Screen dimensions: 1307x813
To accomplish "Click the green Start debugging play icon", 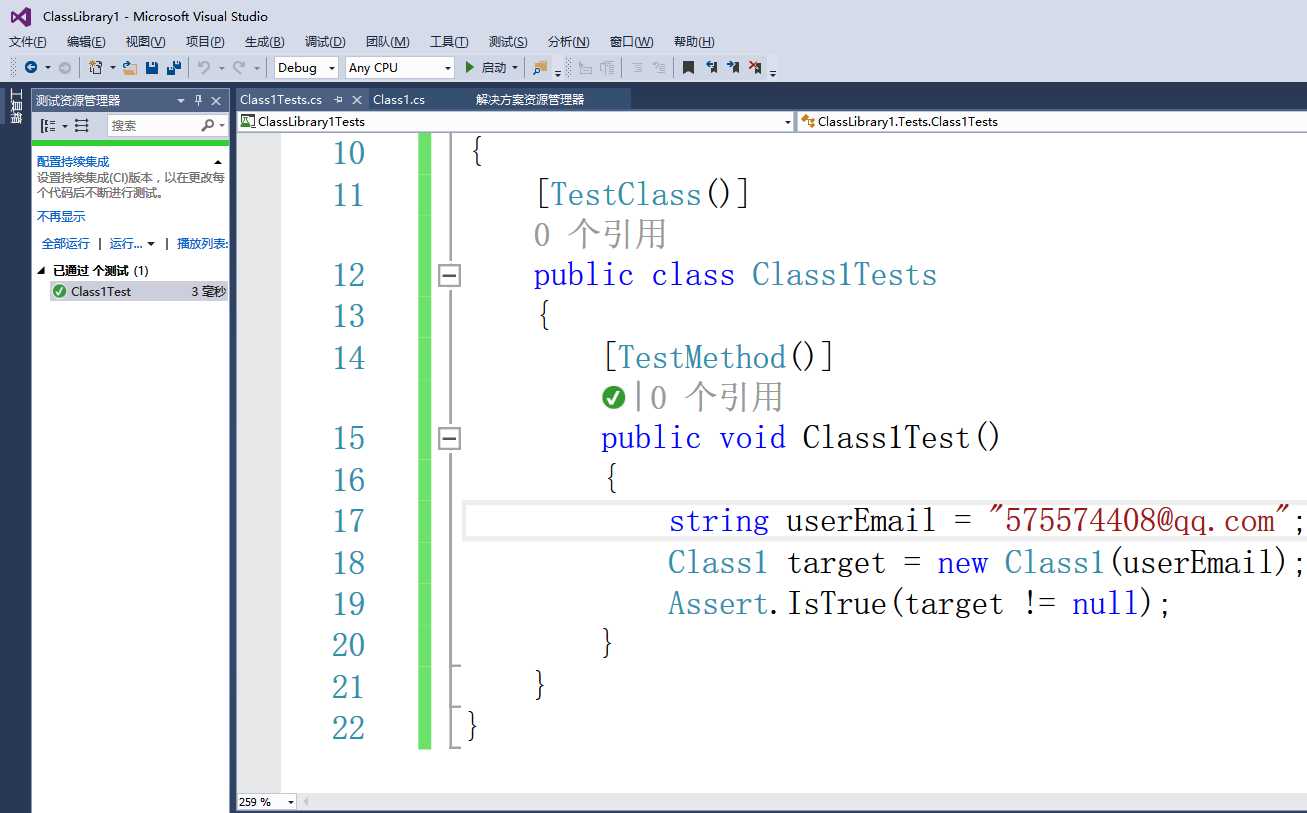I will 469,67.
